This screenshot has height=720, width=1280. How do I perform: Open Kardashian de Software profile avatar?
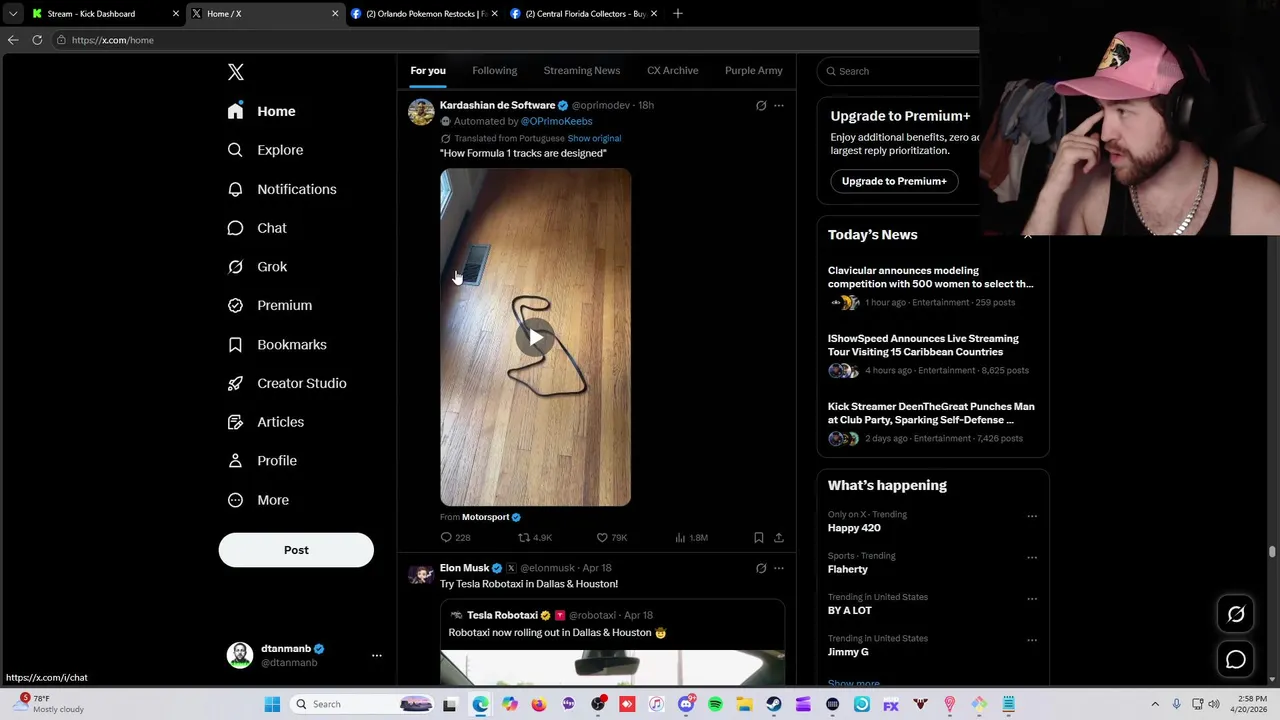point(421,111)
